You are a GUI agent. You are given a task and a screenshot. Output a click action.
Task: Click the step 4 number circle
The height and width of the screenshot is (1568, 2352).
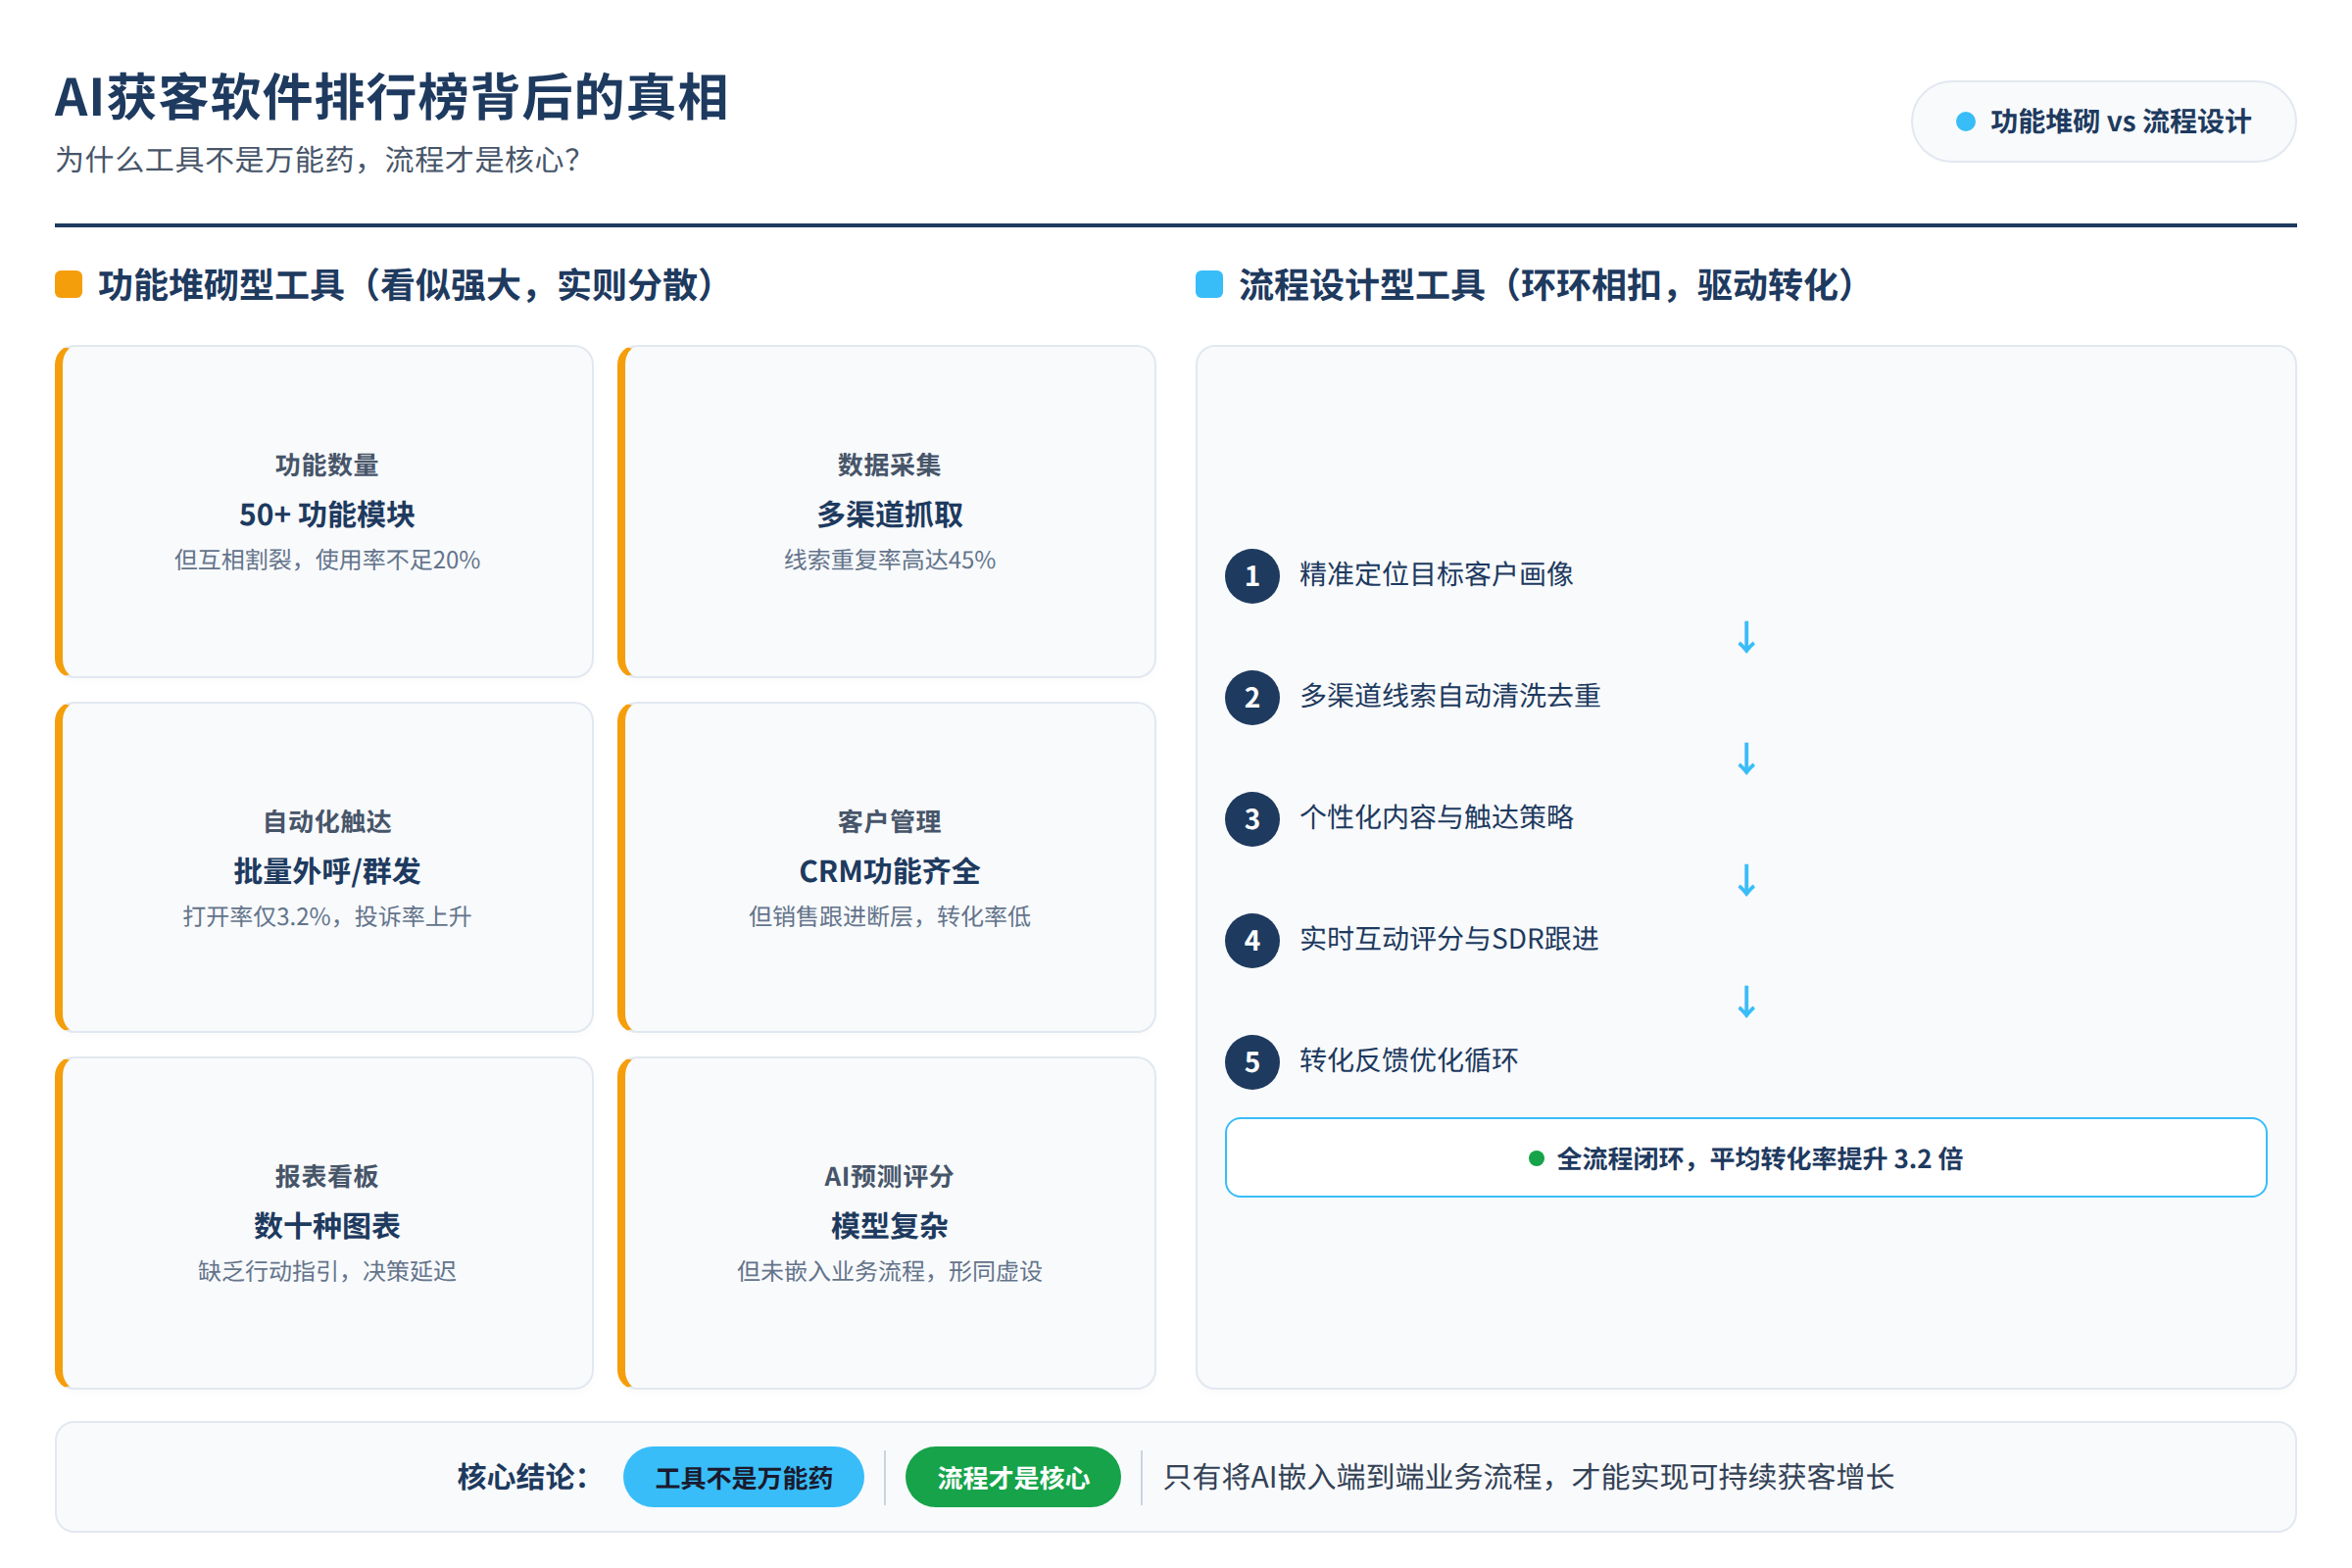(x=1252, y=940)
